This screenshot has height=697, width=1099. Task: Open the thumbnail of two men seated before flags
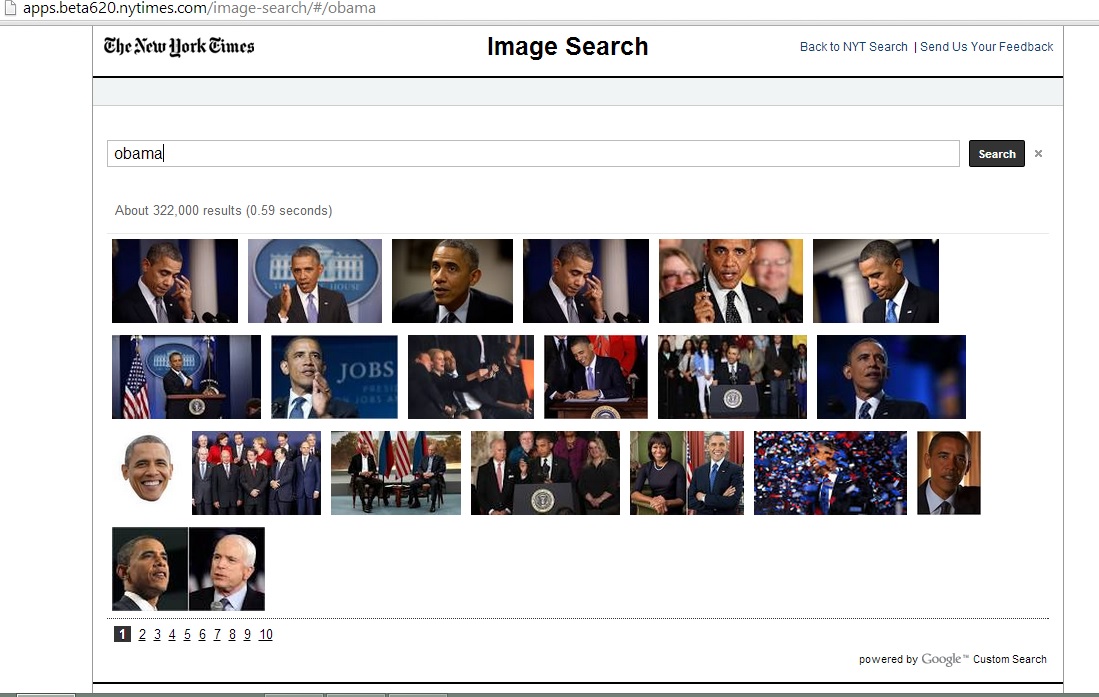point(395,473)
